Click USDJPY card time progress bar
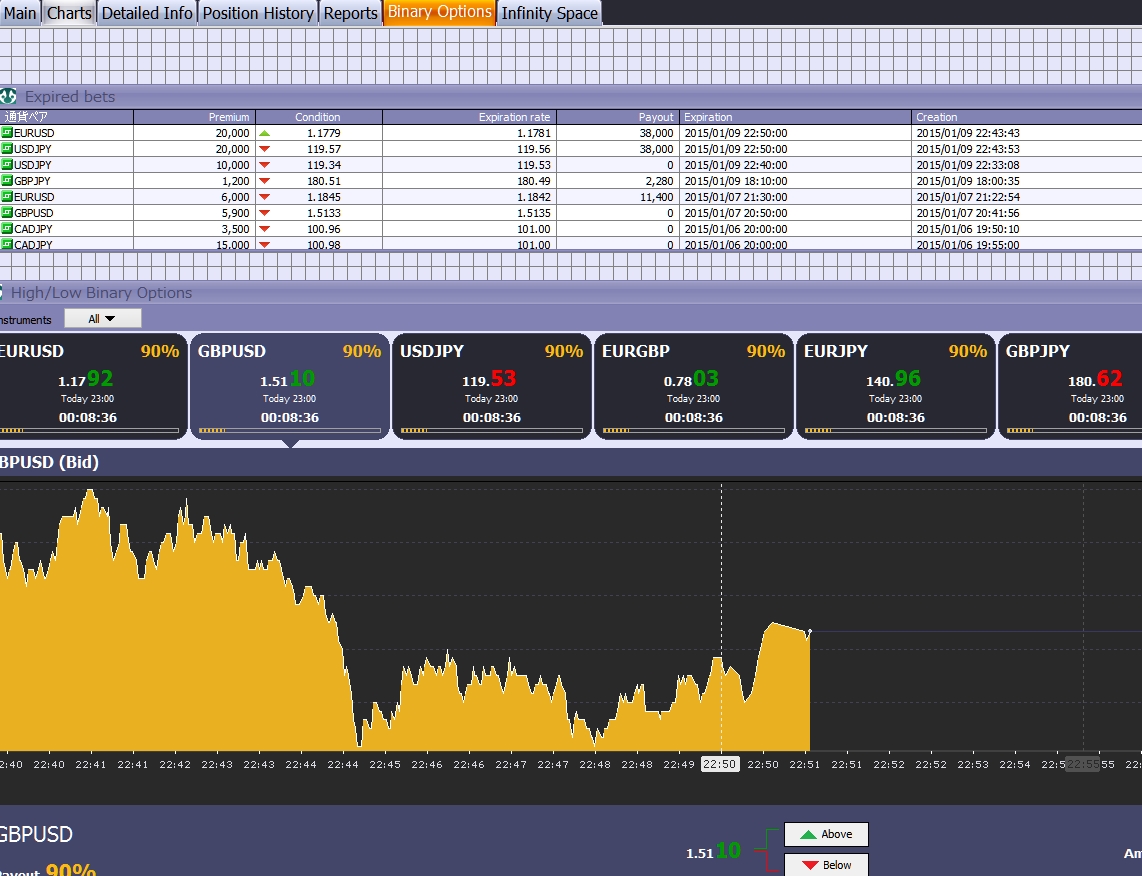 (492, 430)
